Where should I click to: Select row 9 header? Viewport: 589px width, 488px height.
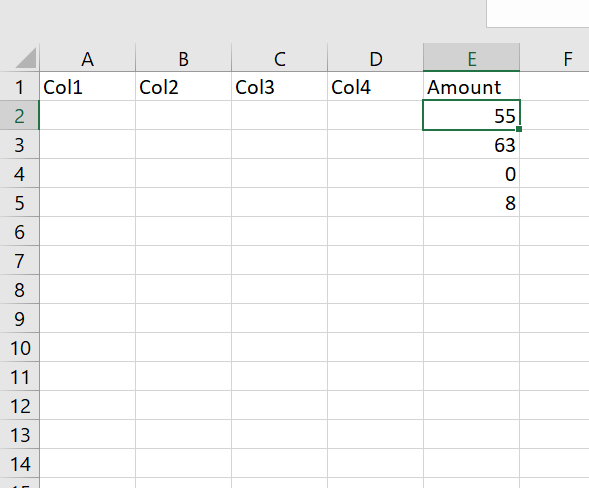(20, 318)
